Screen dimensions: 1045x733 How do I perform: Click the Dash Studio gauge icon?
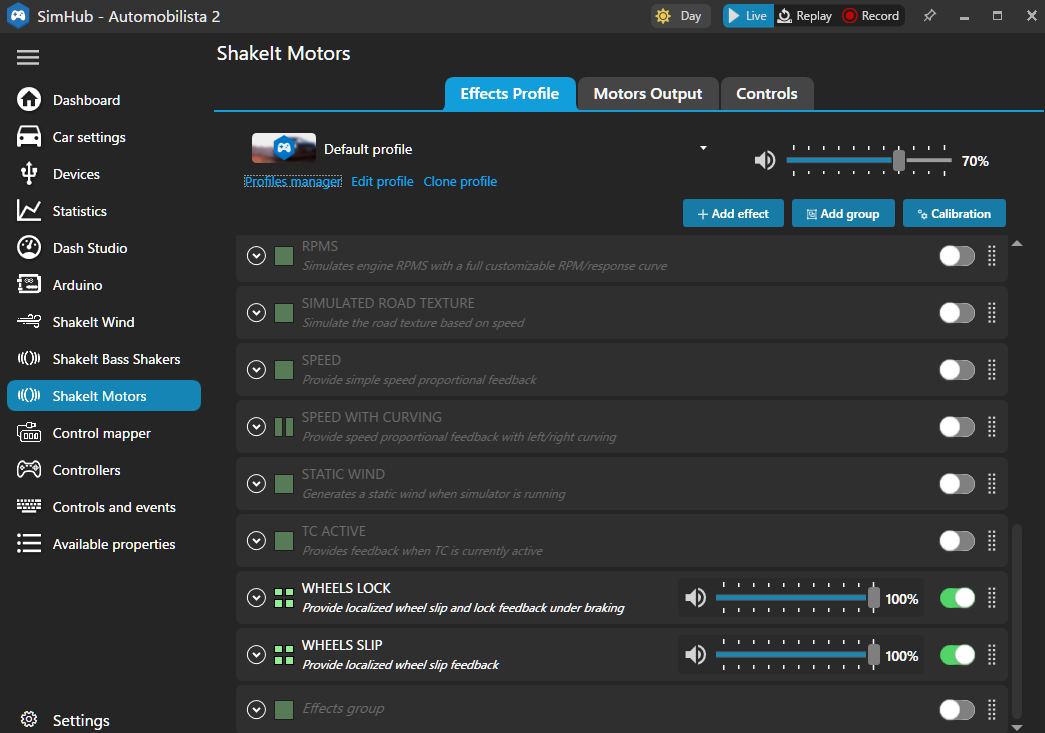tap(29, 247)
